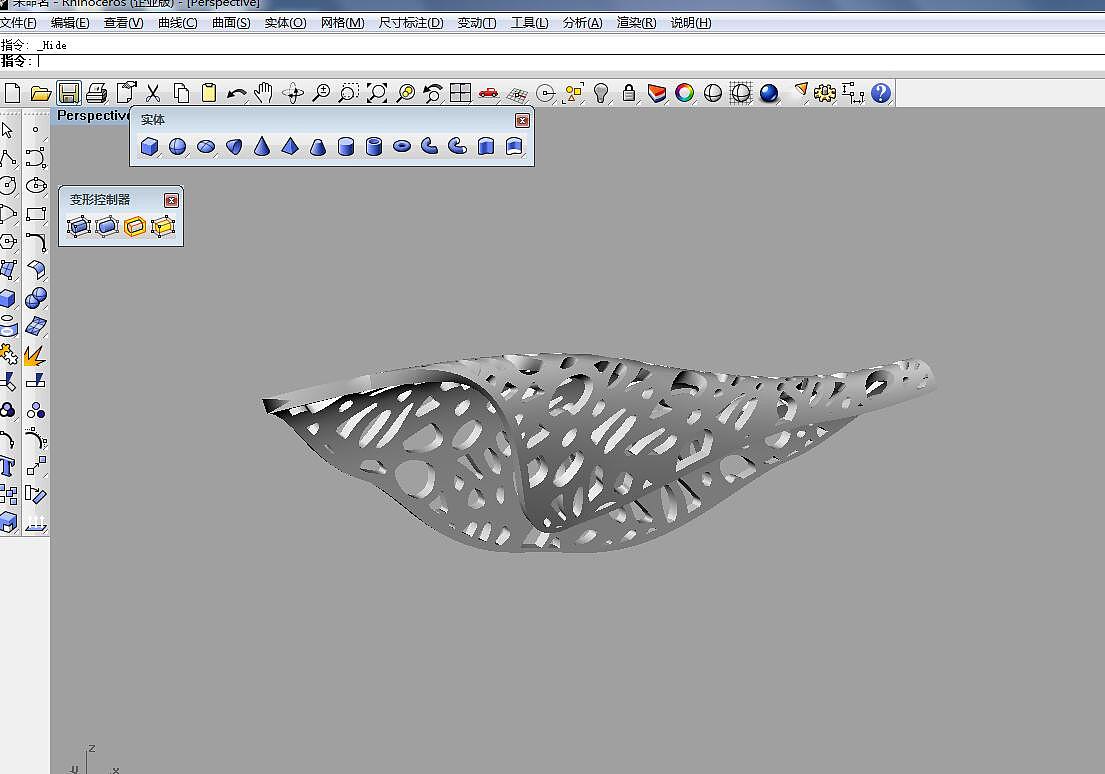The image size is (1105, 774).
Task: Open the 渲染(R) menu
Action: pyautogui.click(x=636, y=23)
